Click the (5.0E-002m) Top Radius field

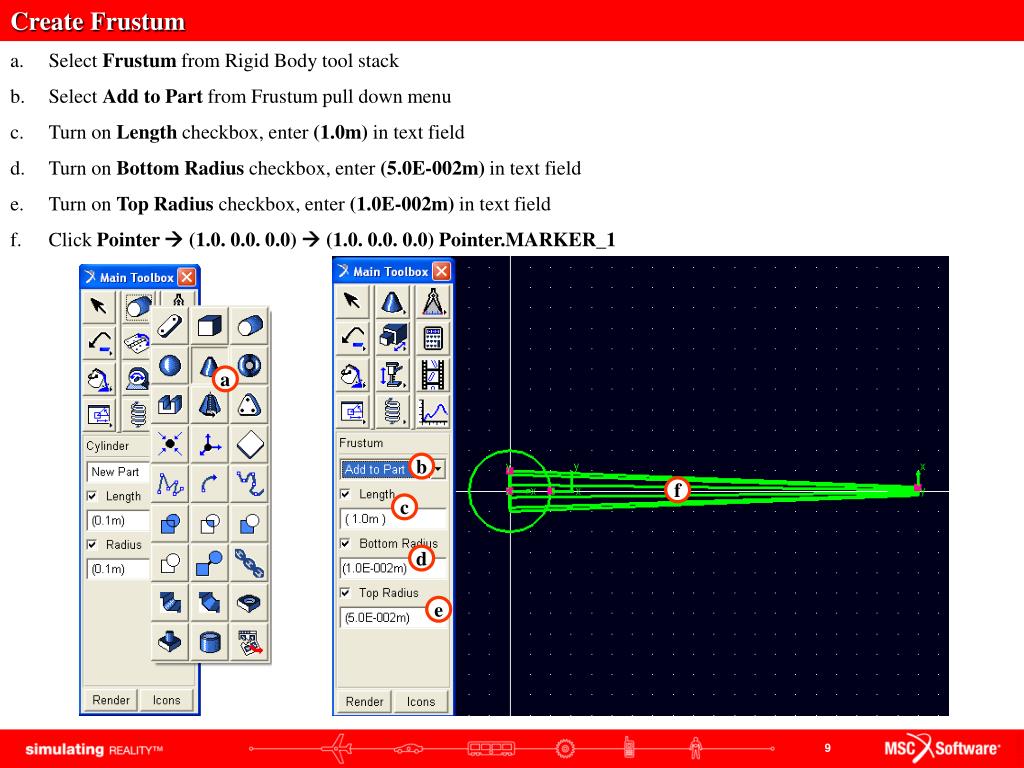[x=393, y=617]
